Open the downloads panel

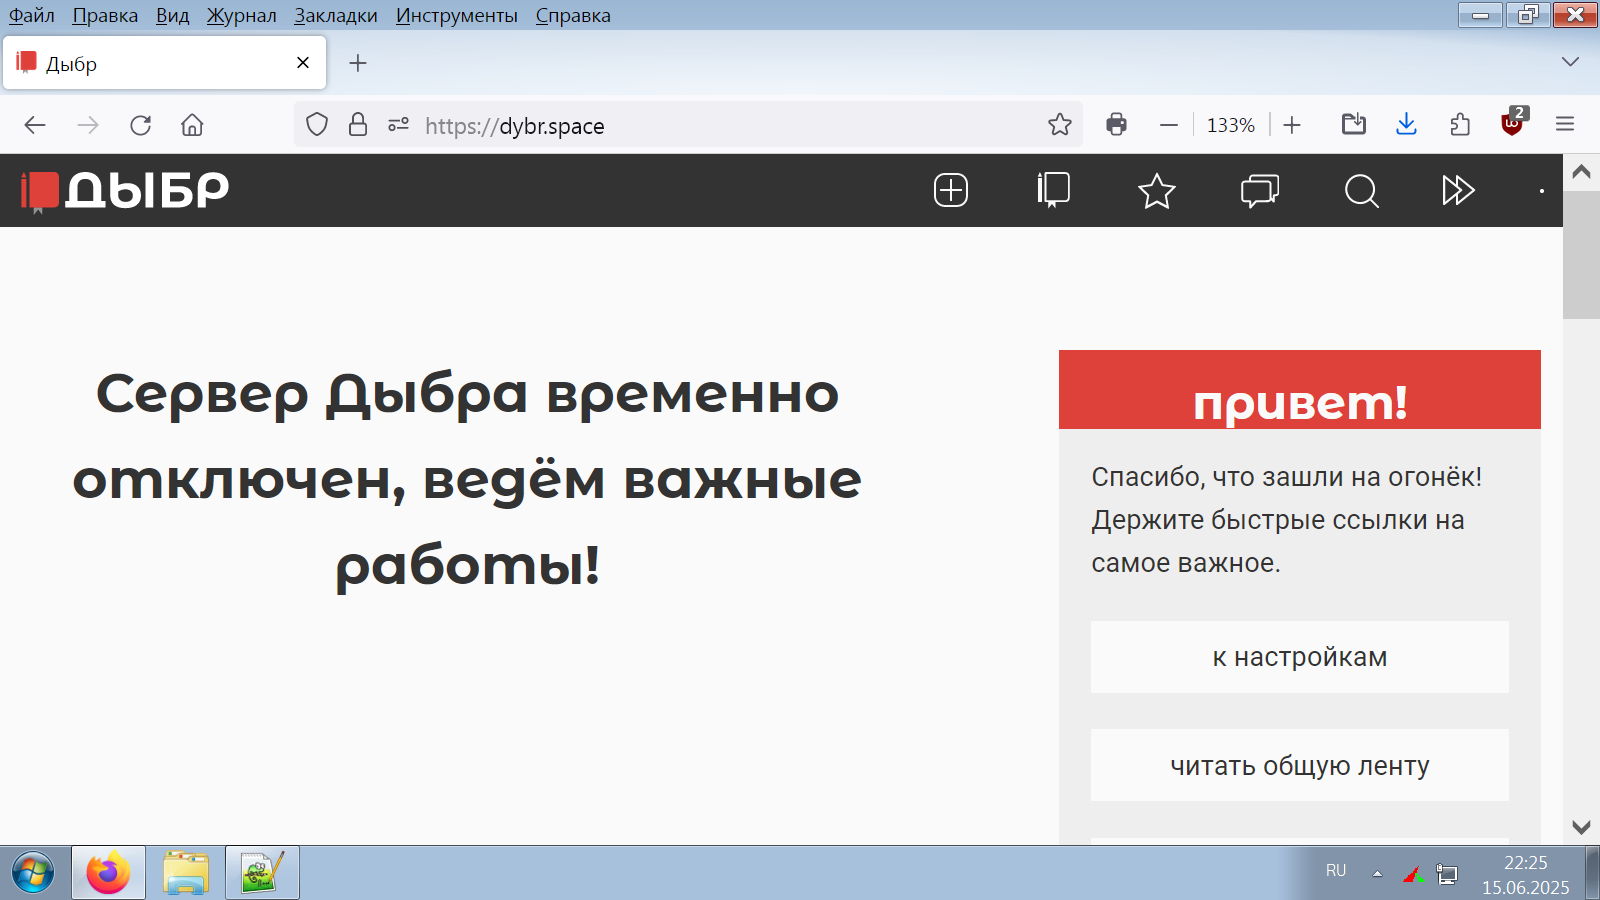click(x=1406, y=125)
